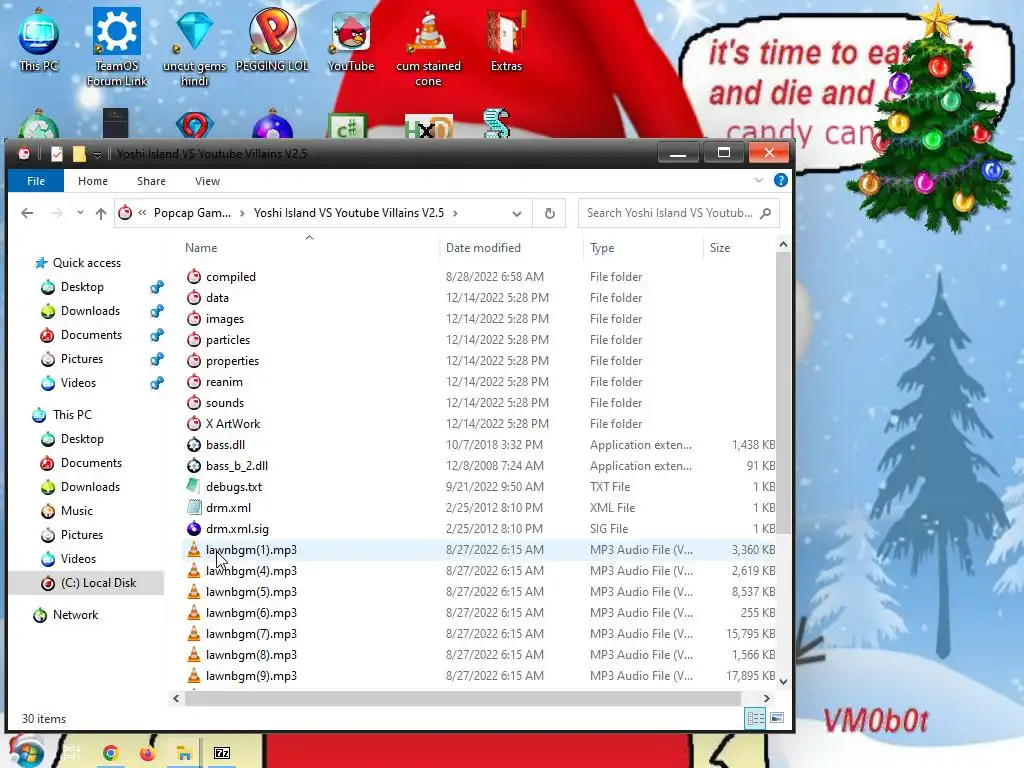Refresh the current folder view
The width and height of the screenshot is (1024, 768).
point(550,213)
